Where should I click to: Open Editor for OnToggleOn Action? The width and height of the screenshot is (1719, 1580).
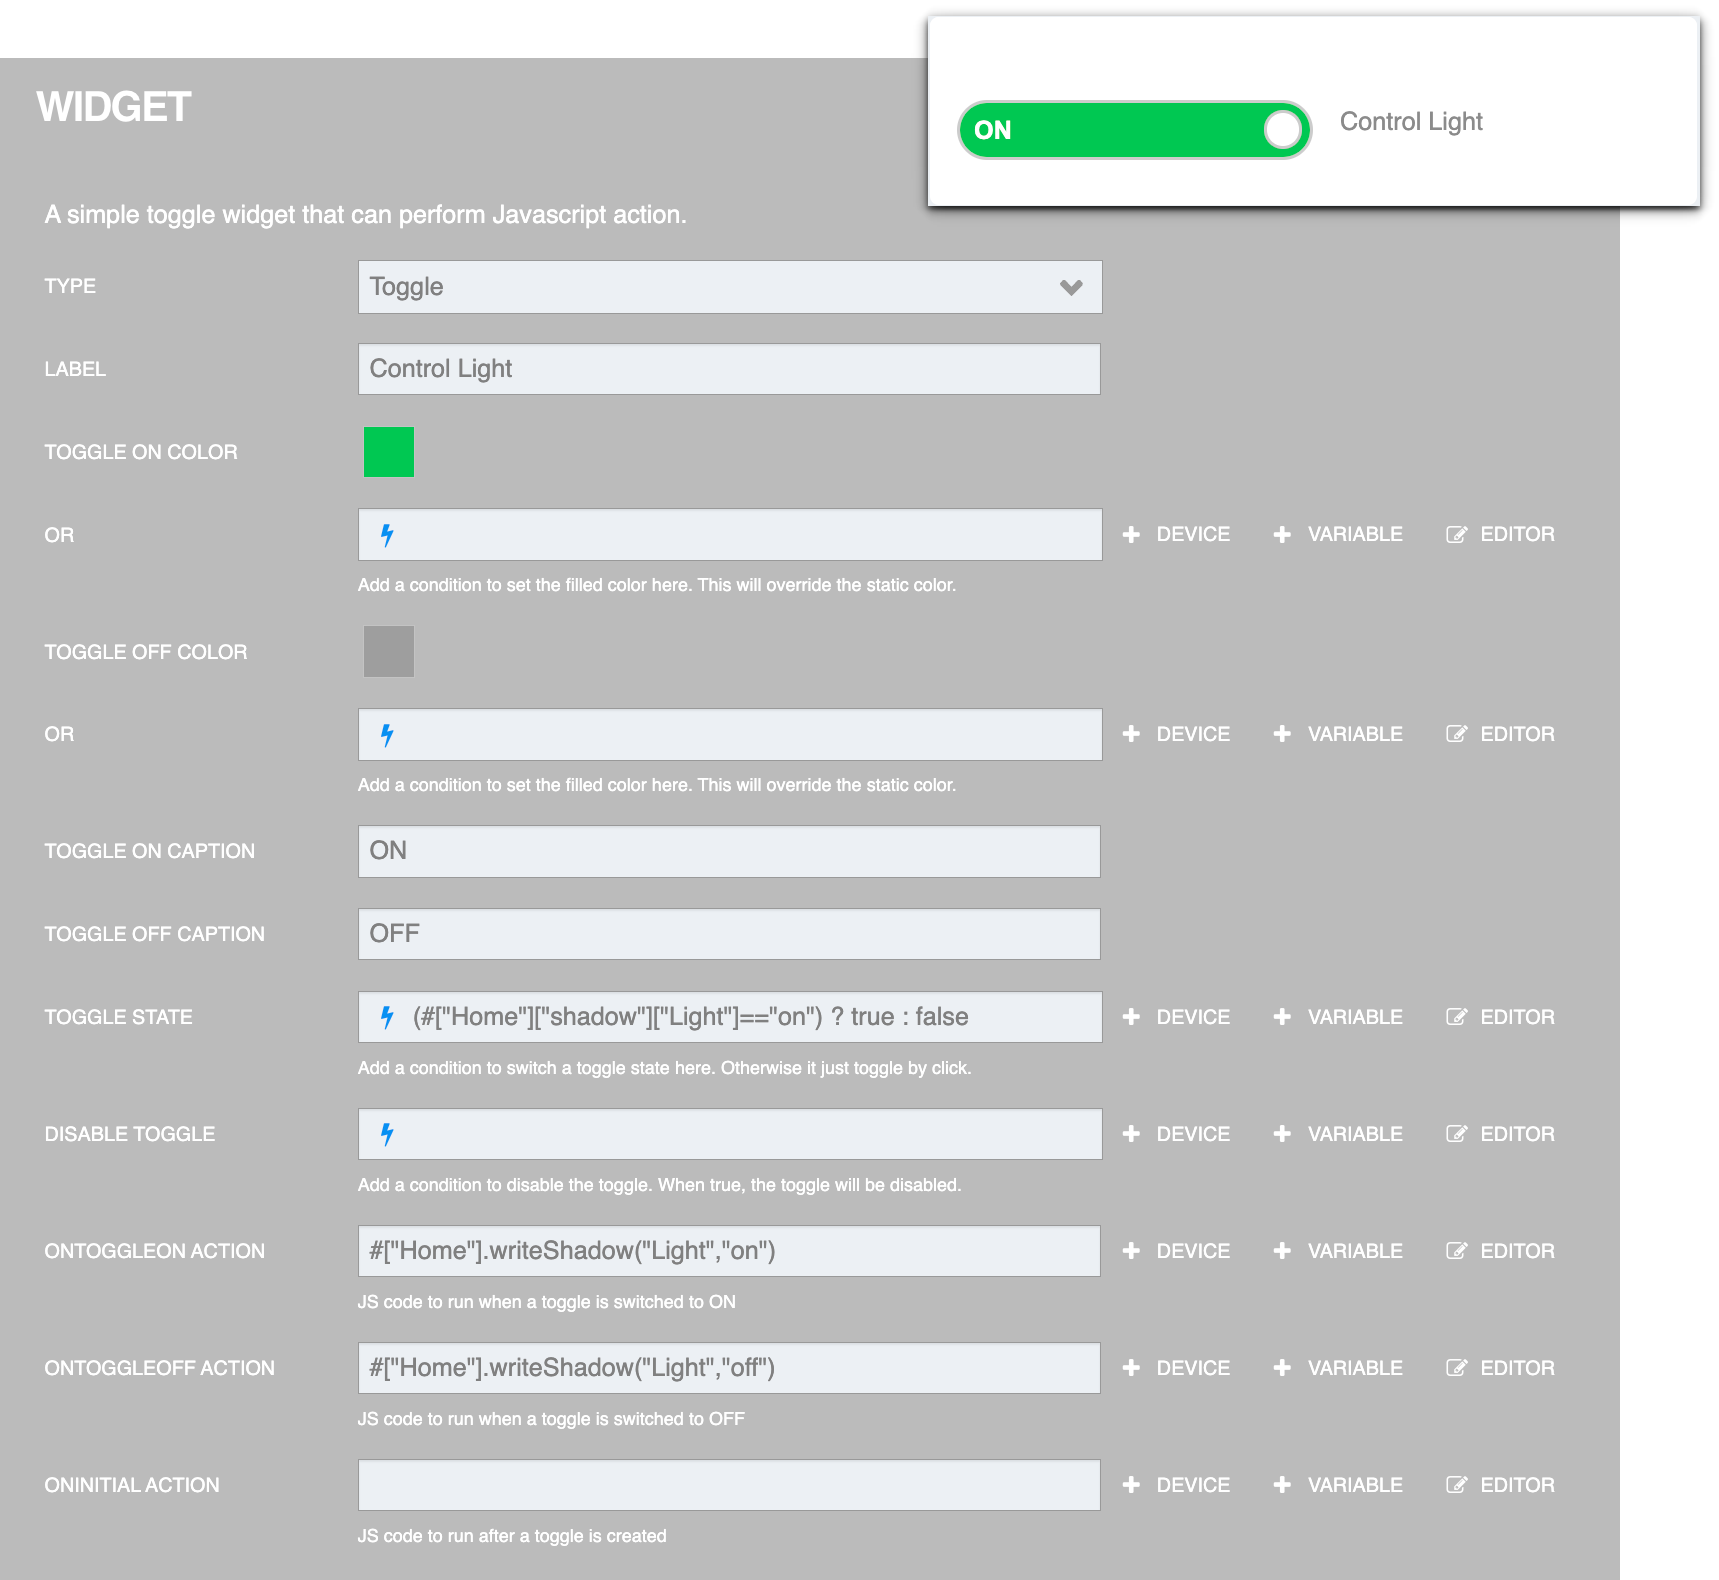click(1500, 1251)
